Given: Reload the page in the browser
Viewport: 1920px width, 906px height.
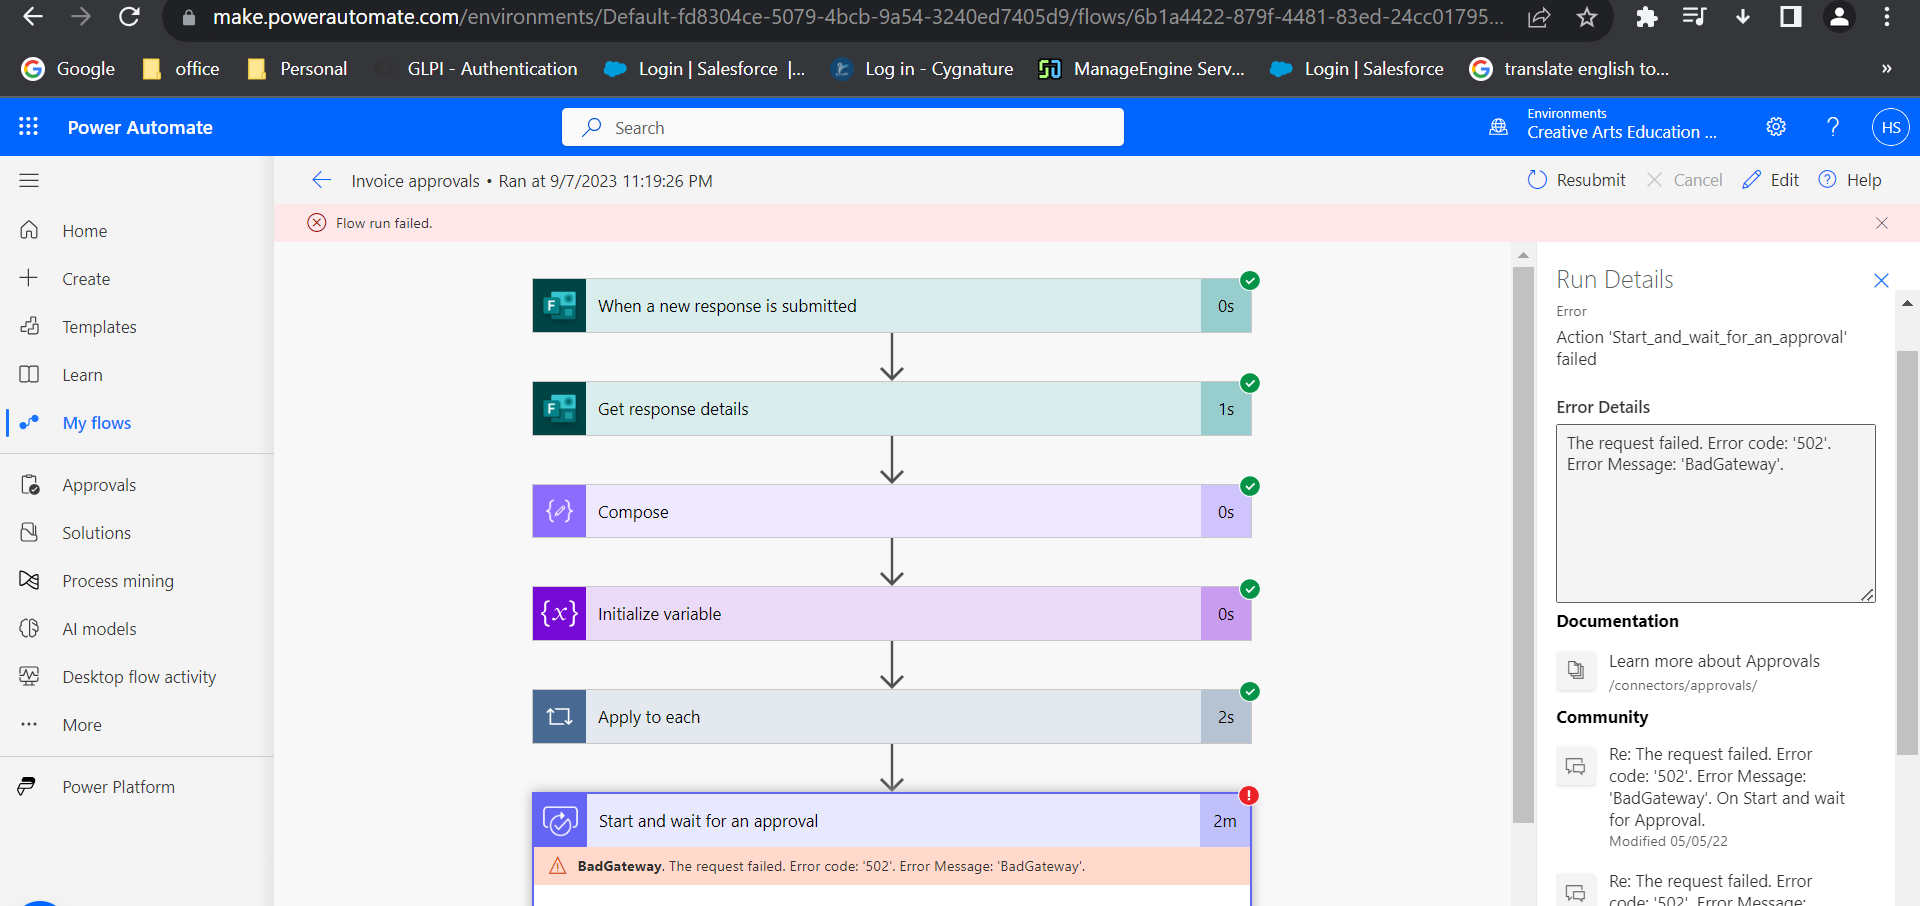Looking at the screenshot, I should pyautogui.click(x=129, y=17).
